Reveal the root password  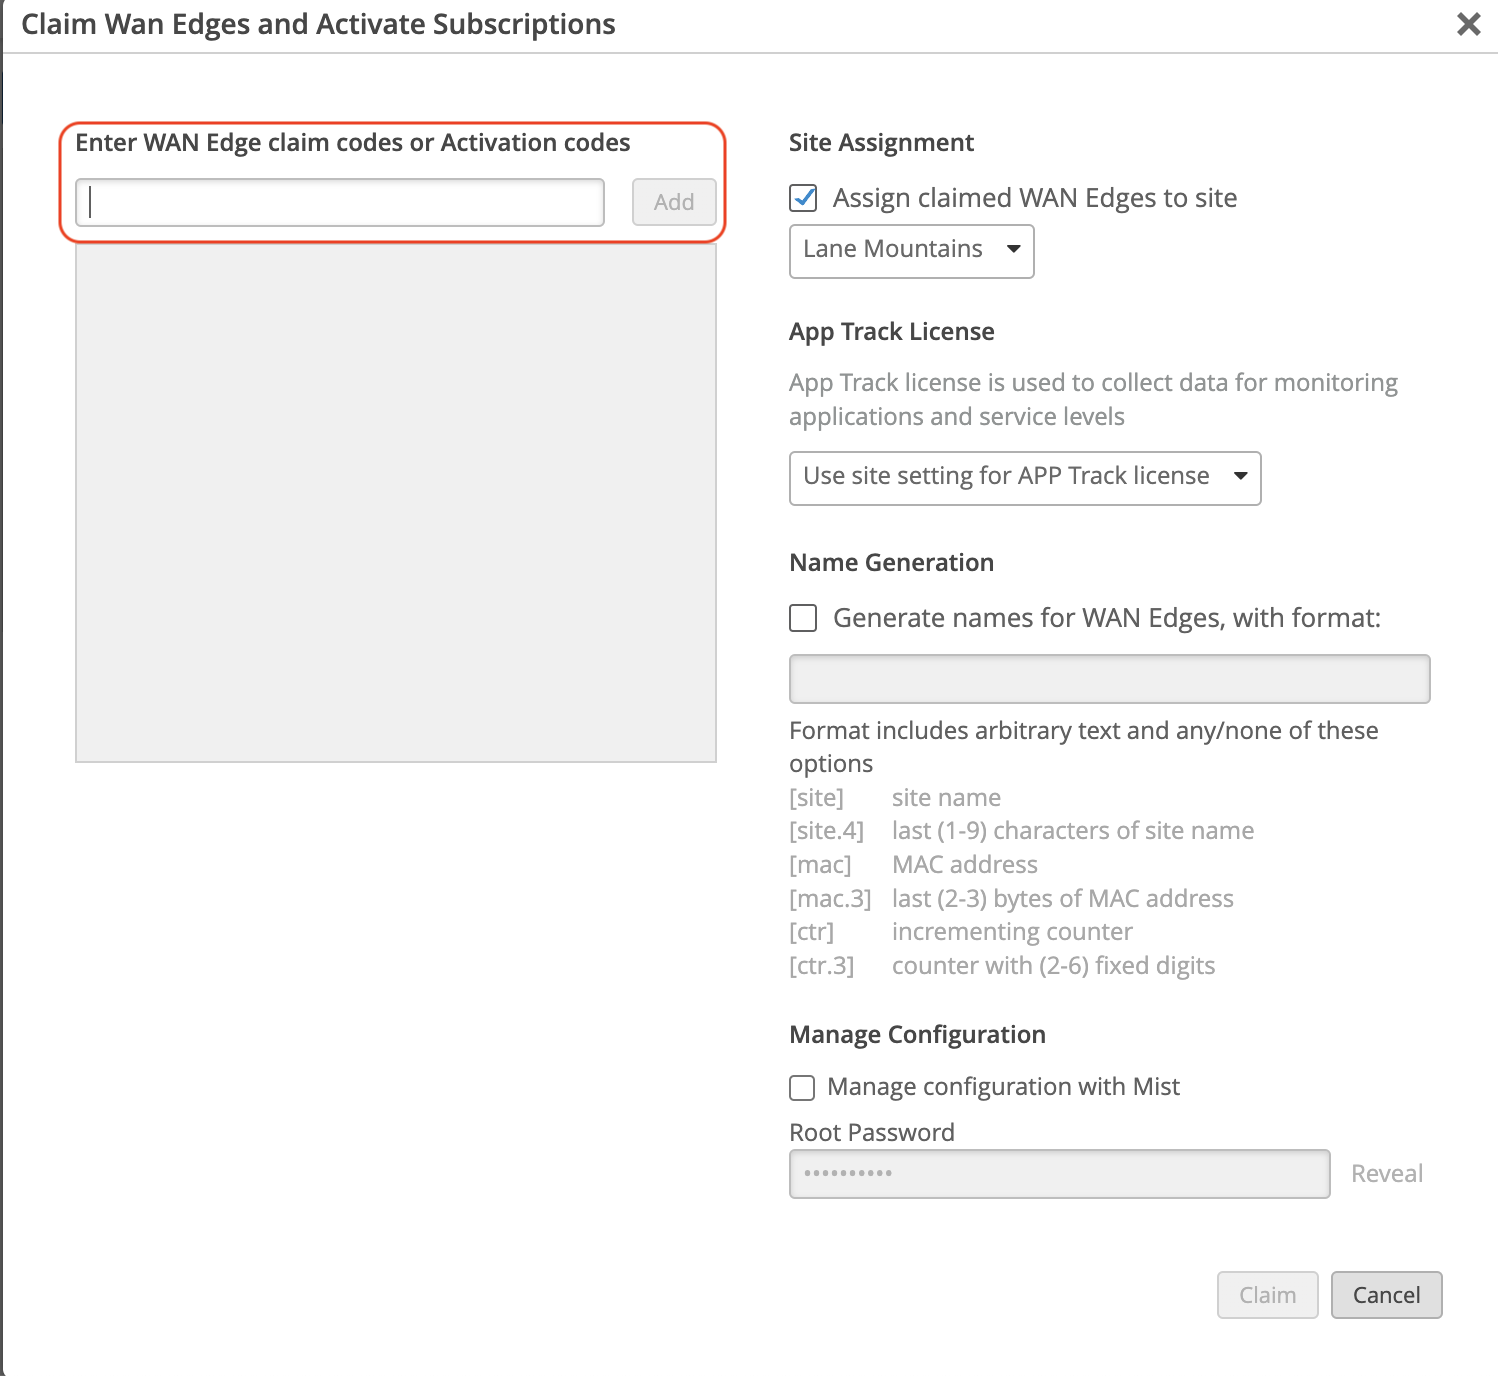(x=1386, y=1174)
